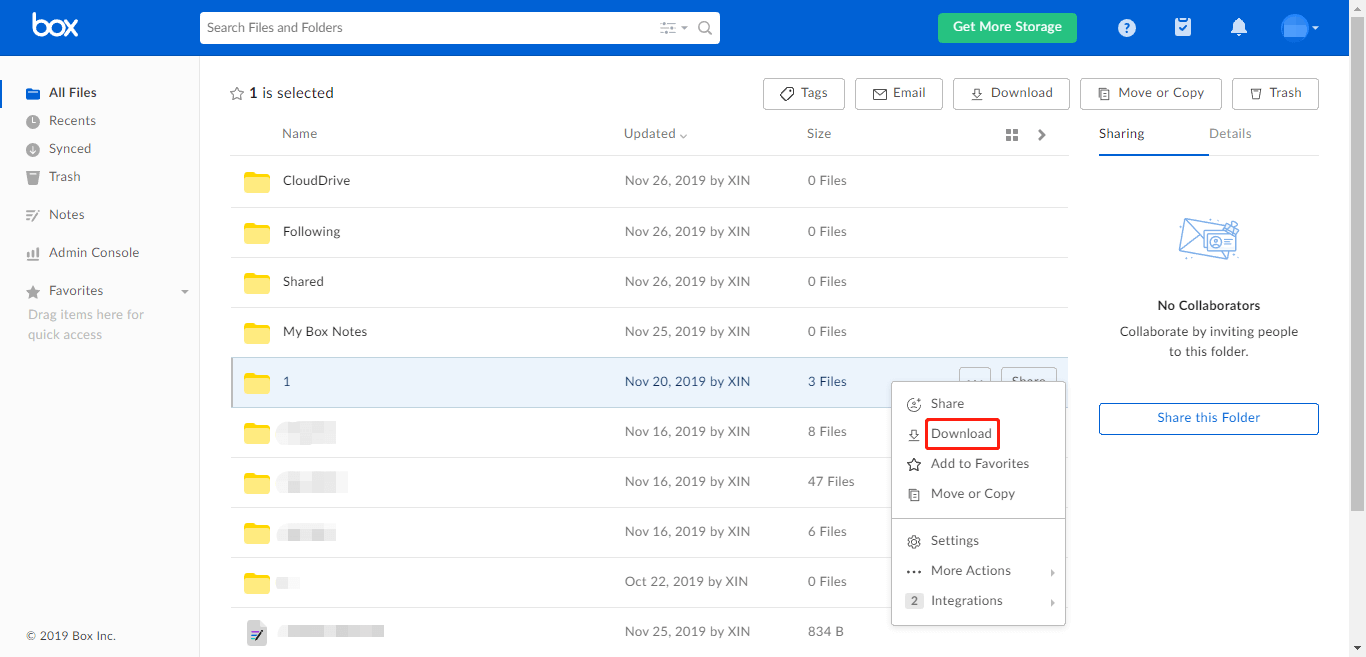
Task: Click the search magnifier icon
Action: point(705,28)
